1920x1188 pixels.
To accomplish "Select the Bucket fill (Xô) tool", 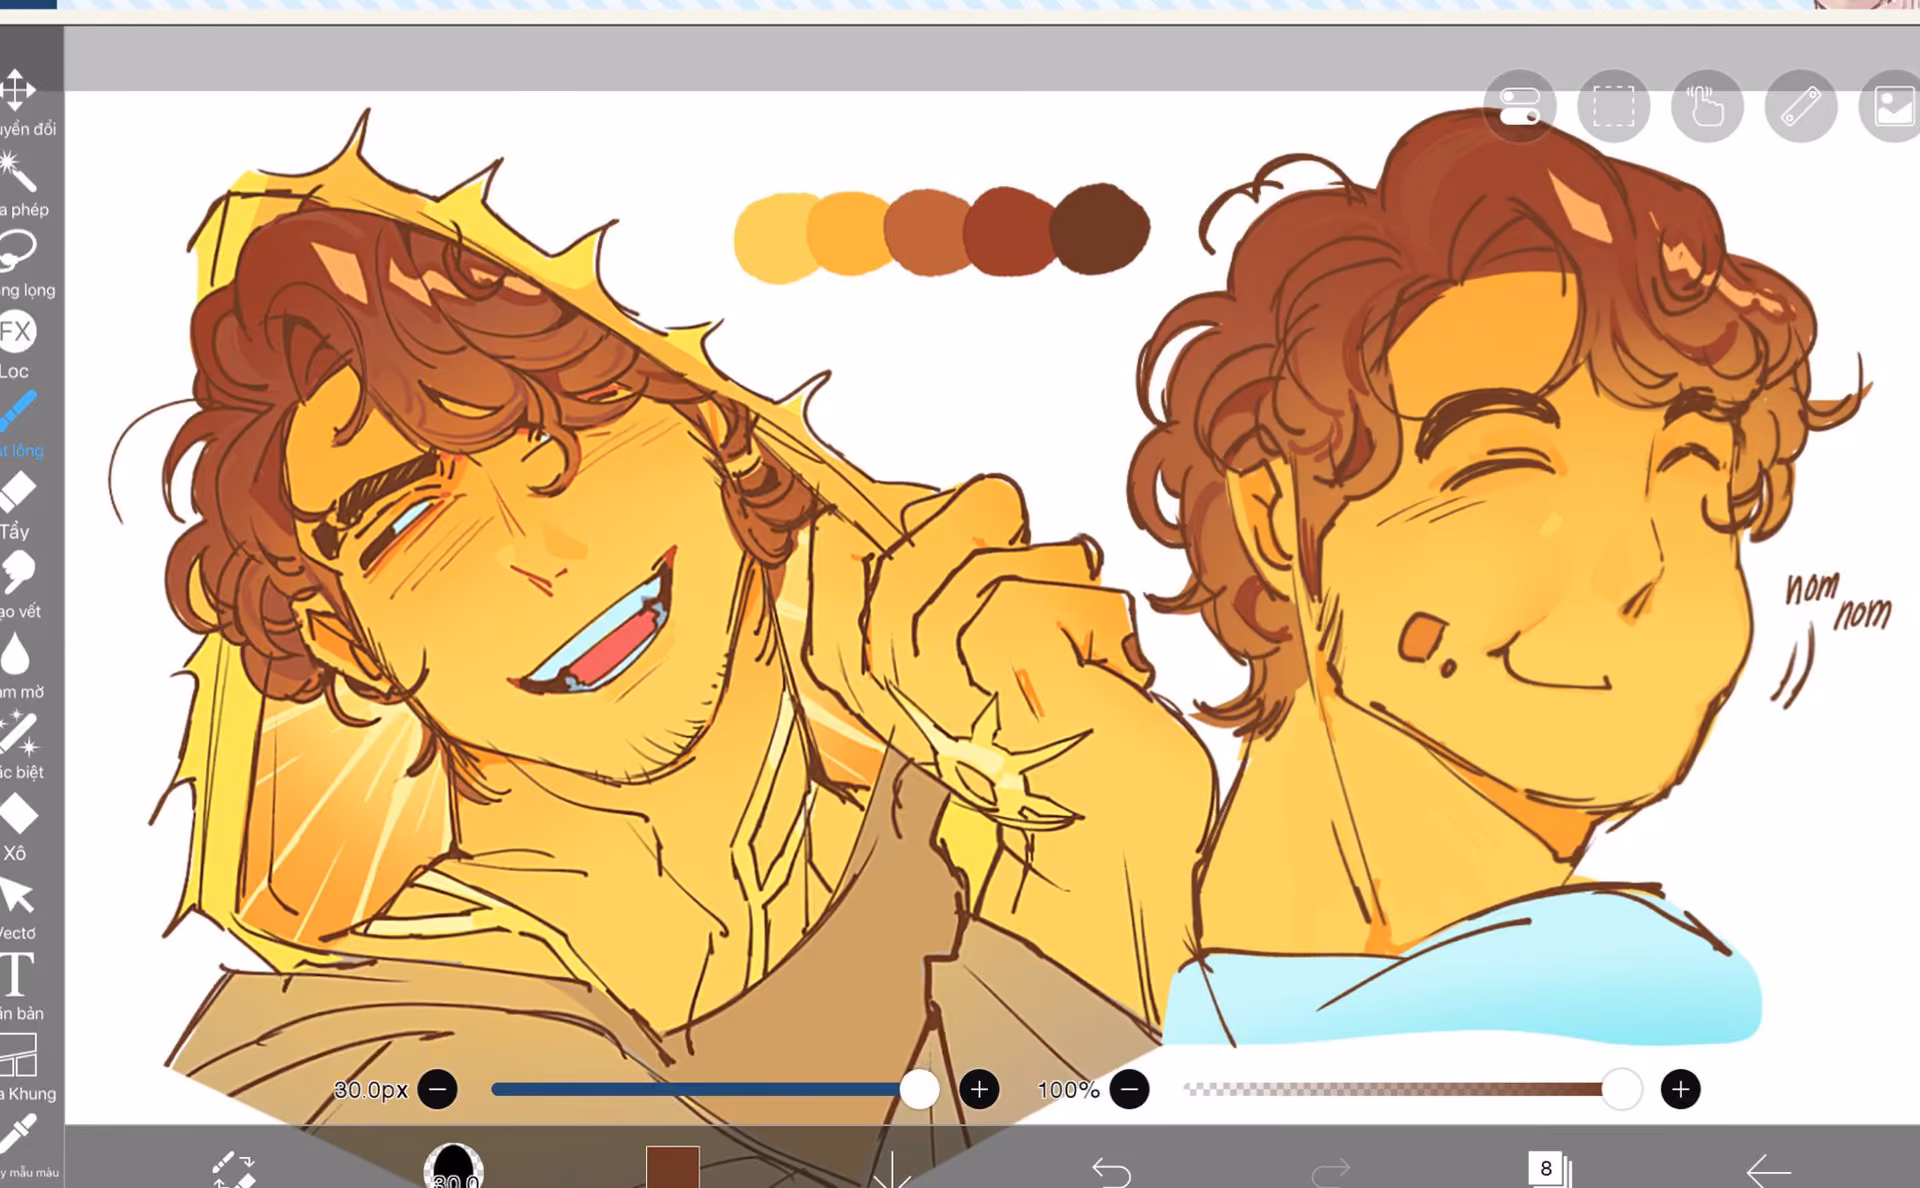I will pyautogui.click(x=17, y=814).
